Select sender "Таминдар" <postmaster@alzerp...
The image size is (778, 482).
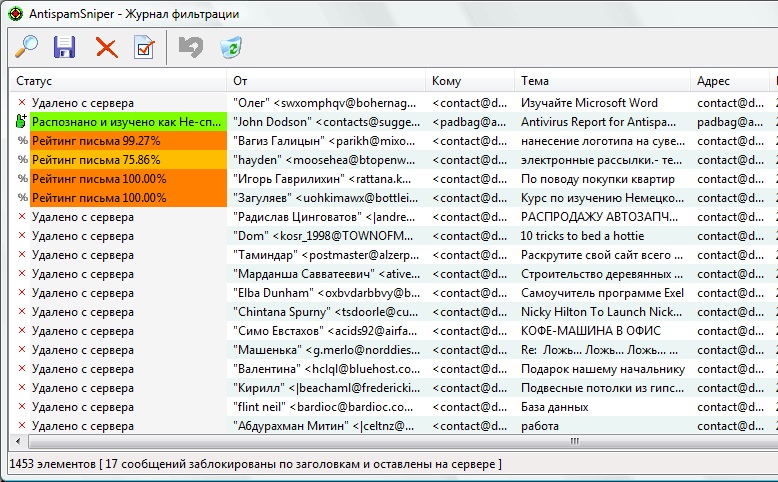point(326,255)
